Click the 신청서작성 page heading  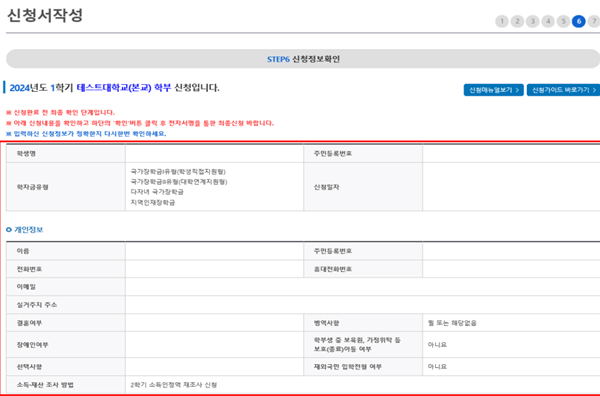45,16
